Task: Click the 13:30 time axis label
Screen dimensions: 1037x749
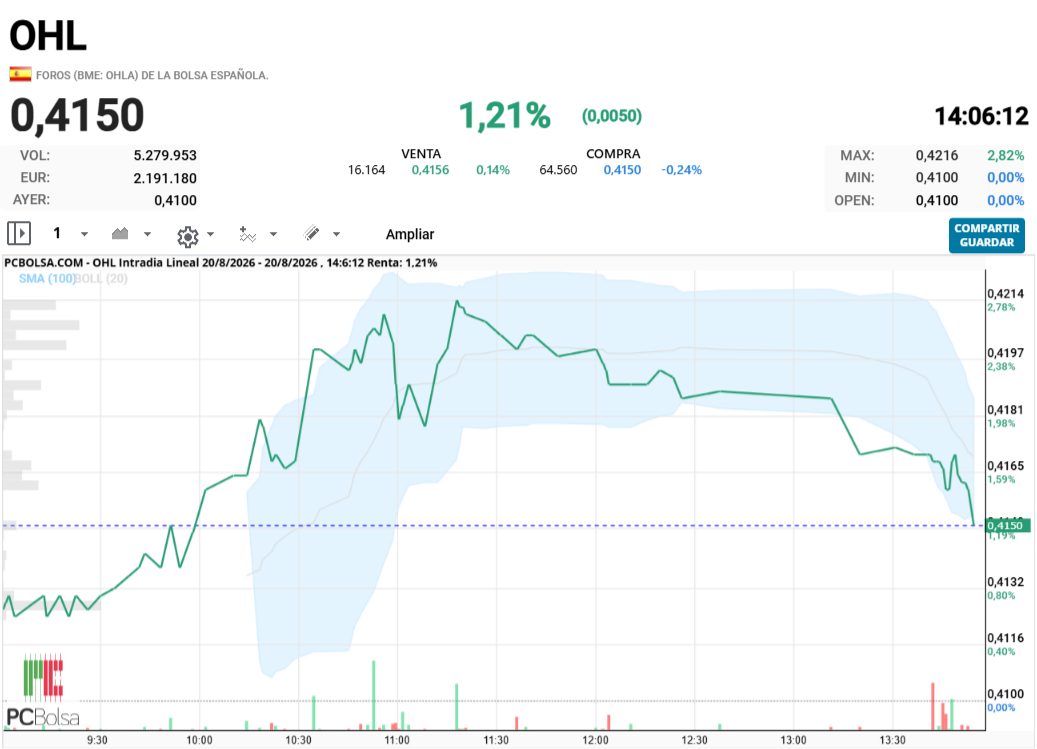Action: pos(893,740)
